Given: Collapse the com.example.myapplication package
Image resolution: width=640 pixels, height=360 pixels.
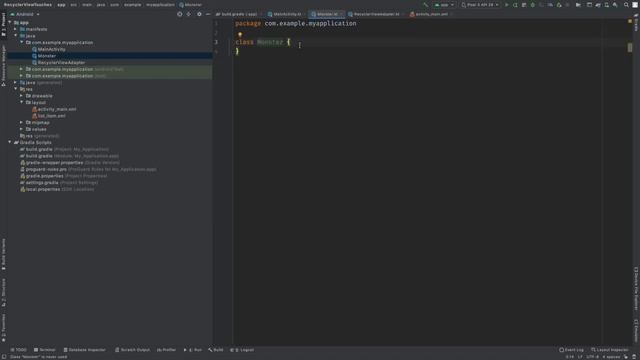Looking at the screenshot, I should tap(22, 42).
